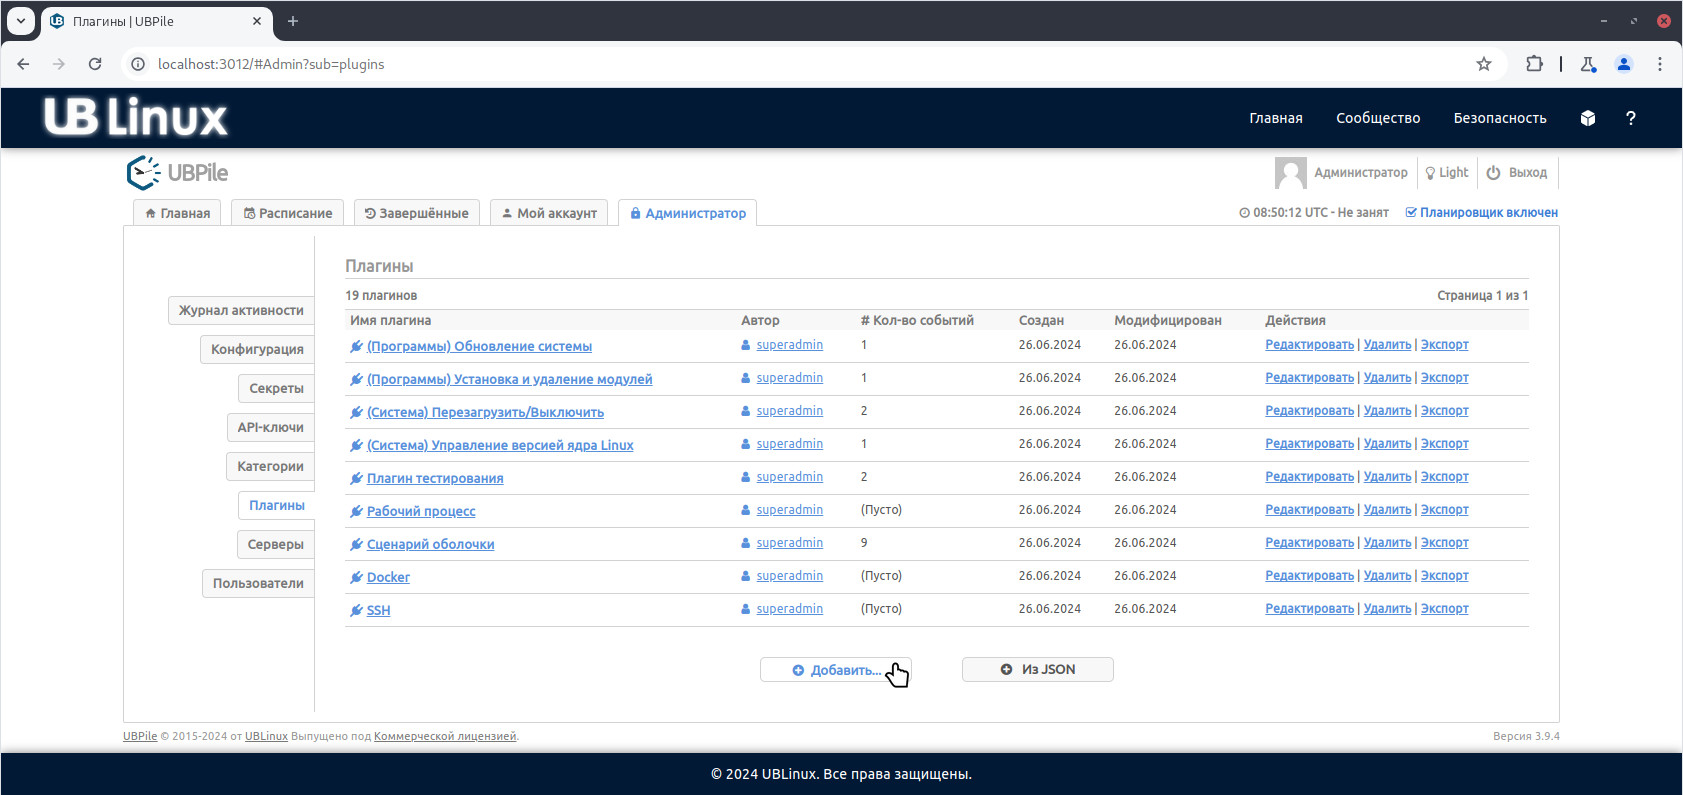
Task: Open Конфигурация sidebar item
Action: point(257,349)
